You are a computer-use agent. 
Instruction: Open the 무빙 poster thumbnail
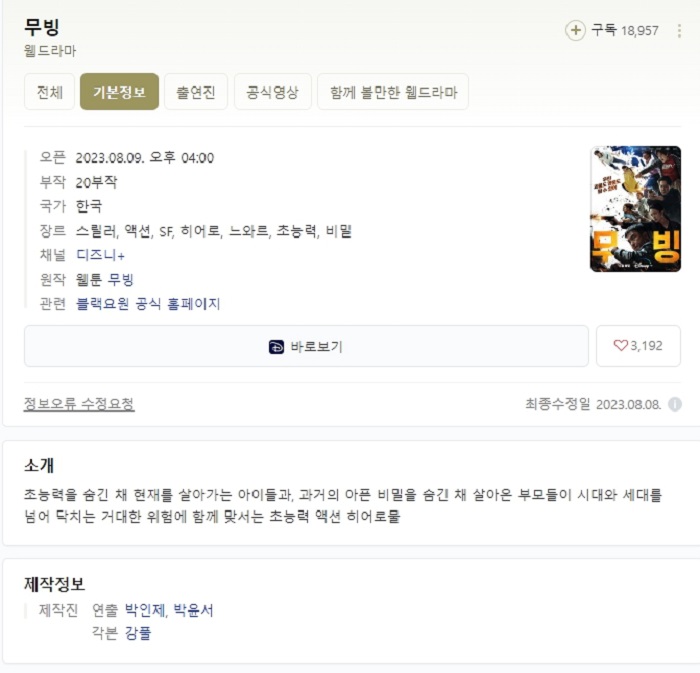(635, 209)
